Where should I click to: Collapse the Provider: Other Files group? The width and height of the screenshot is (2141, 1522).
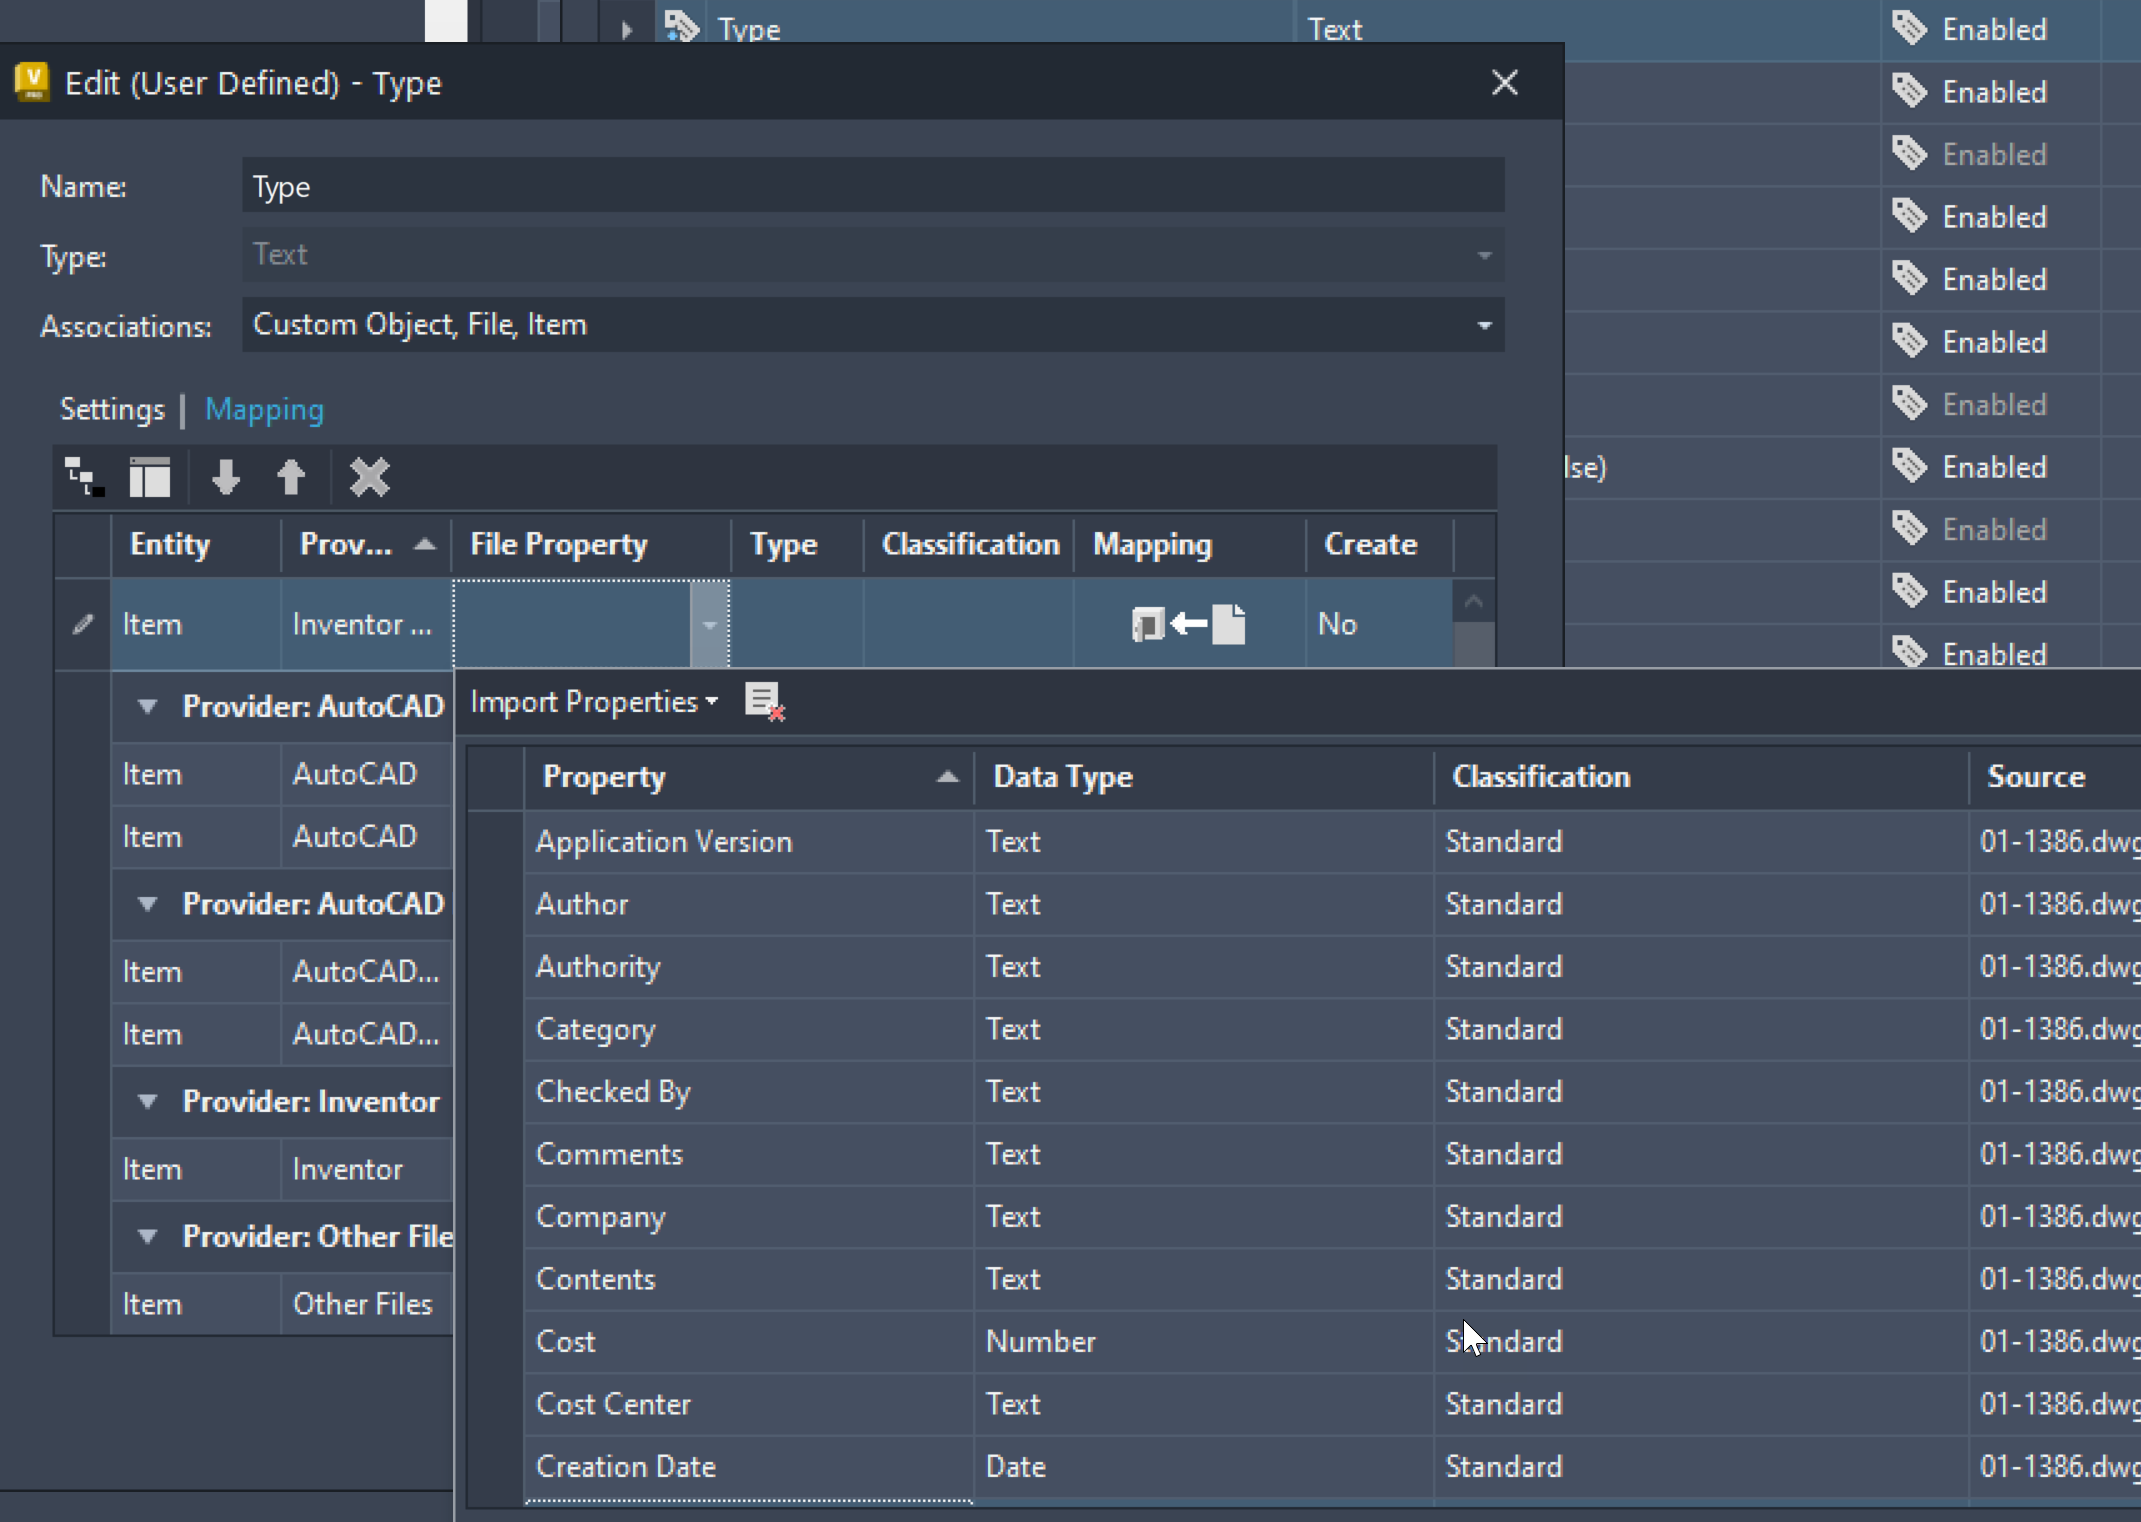pyautogui.click(x=148, y=1236)
